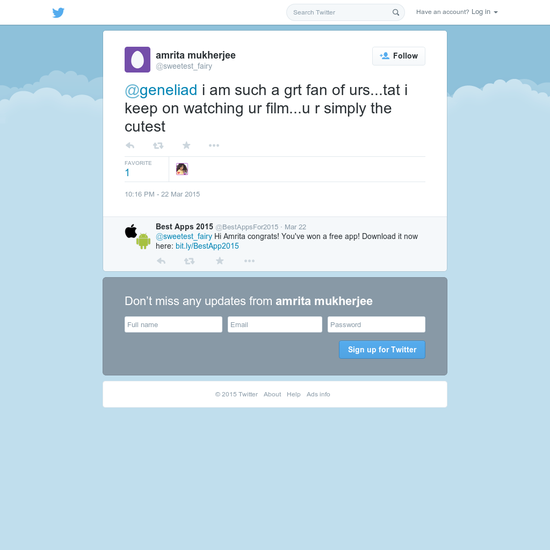The width and height of the screenshot is (550, 550).
Task: Expand the Log in dropdown
Action: pos(484,12)
